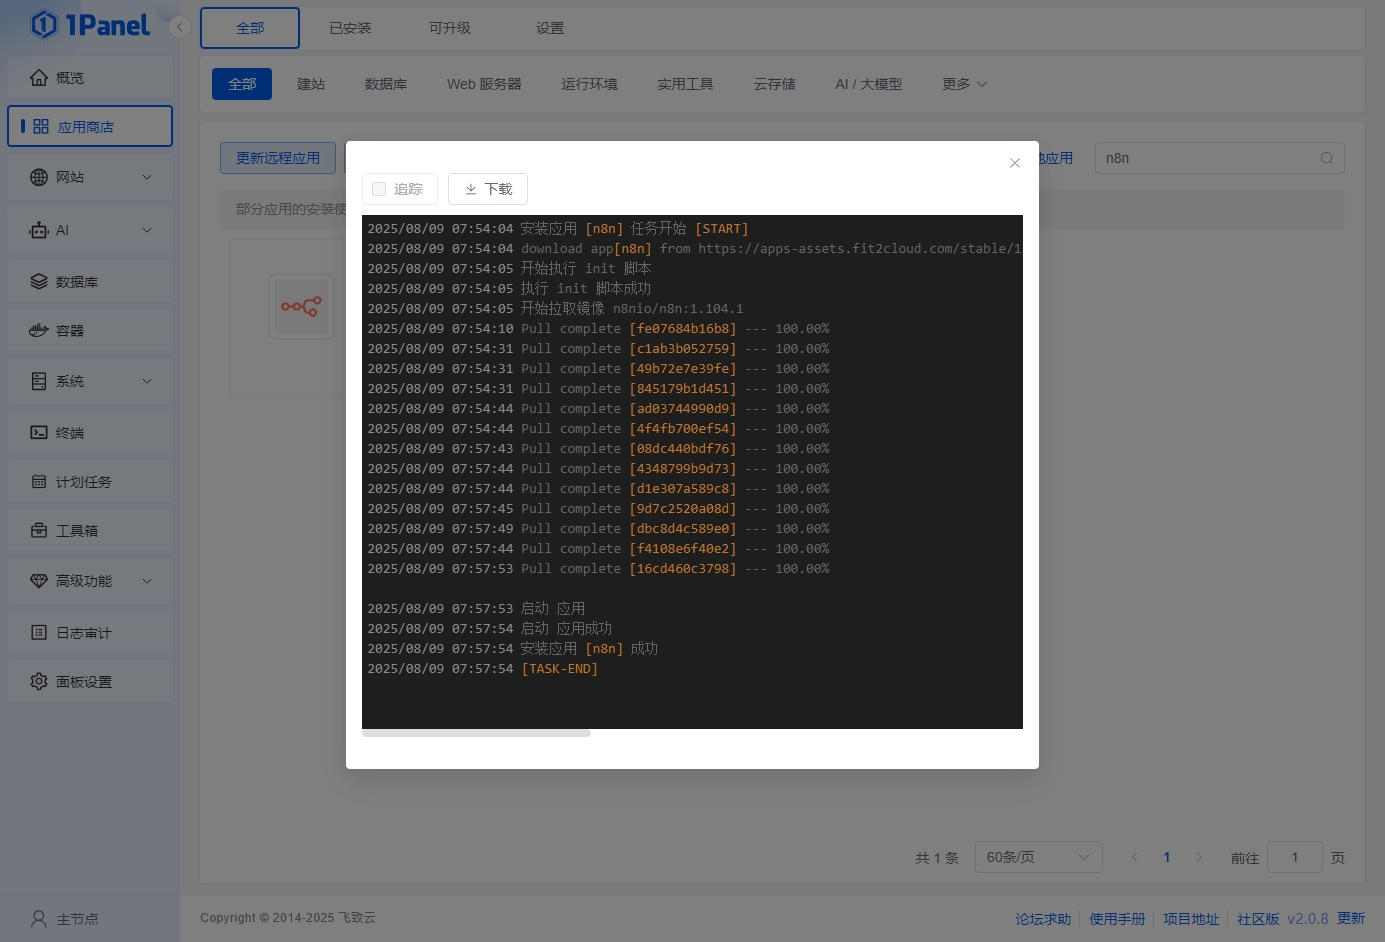Expand the 网站 sidebar submenu
Viewport: 1385px width, 942px height.
click(x=147, y=177)
